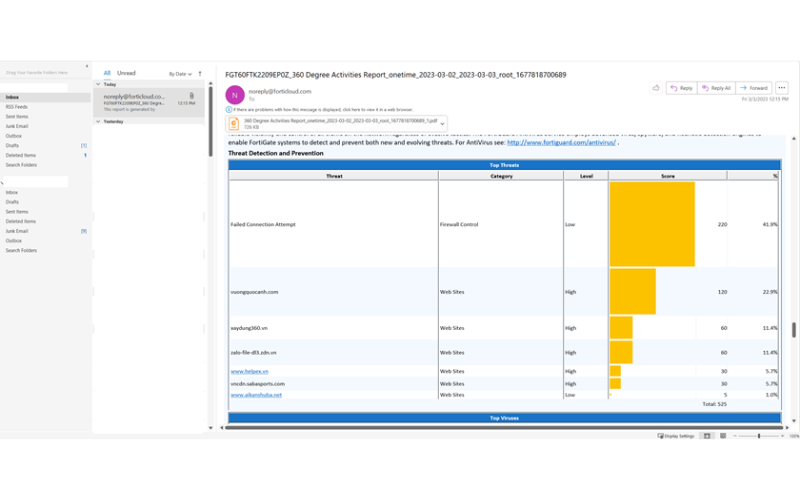Forward this report email
The height and width of the screenshot is (500, 800).
[x=754, y=88]
